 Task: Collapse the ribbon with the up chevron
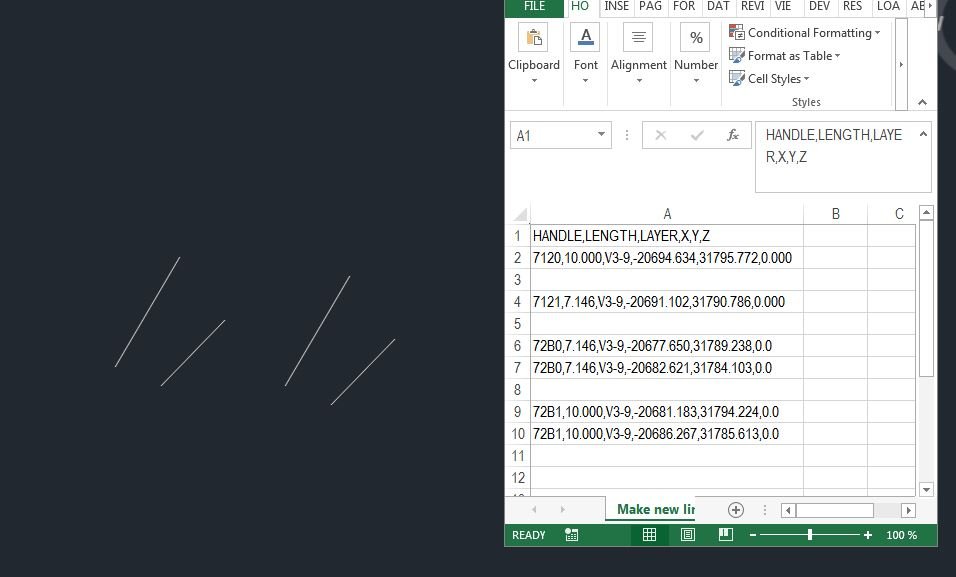coord(922,102)
